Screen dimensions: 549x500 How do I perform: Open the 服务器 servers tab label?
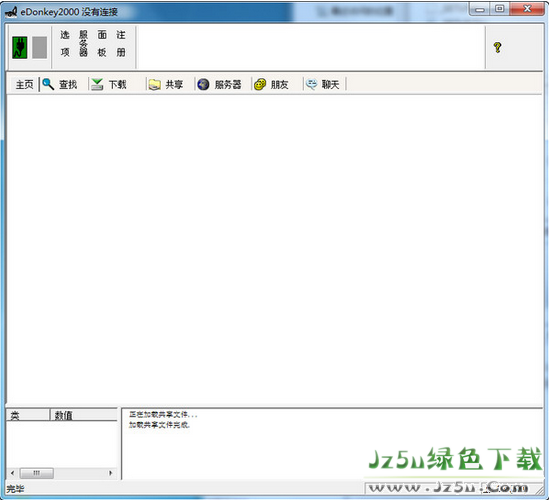tap(228, 84)
